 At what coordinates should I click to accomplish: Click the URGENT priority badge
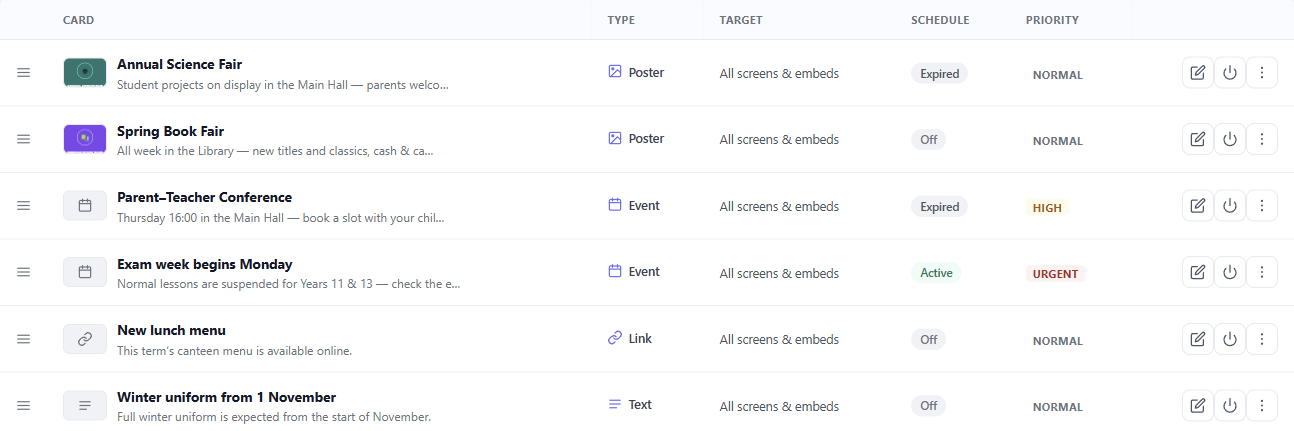1055,274
